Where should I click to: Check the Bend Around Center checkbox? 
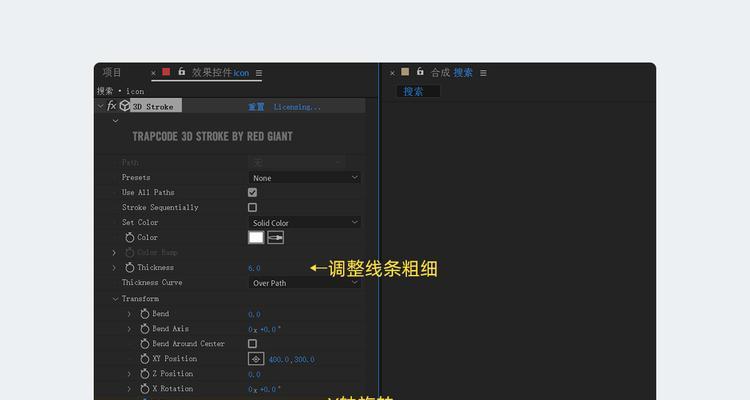[253, 344]
